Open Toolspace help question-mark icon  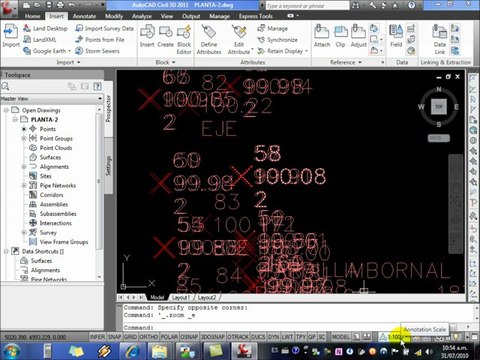pyautogui.click(x=97, y=86)
